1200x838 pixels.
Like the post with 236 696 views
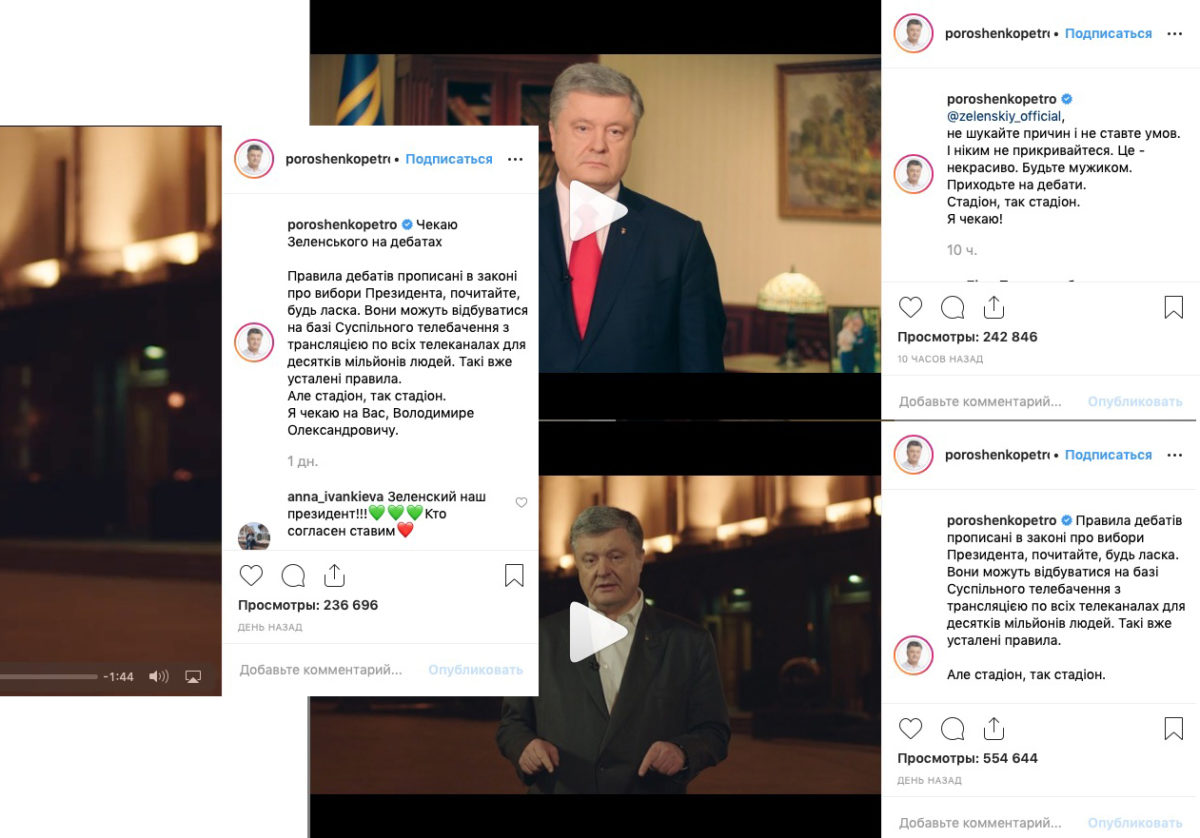251,575
